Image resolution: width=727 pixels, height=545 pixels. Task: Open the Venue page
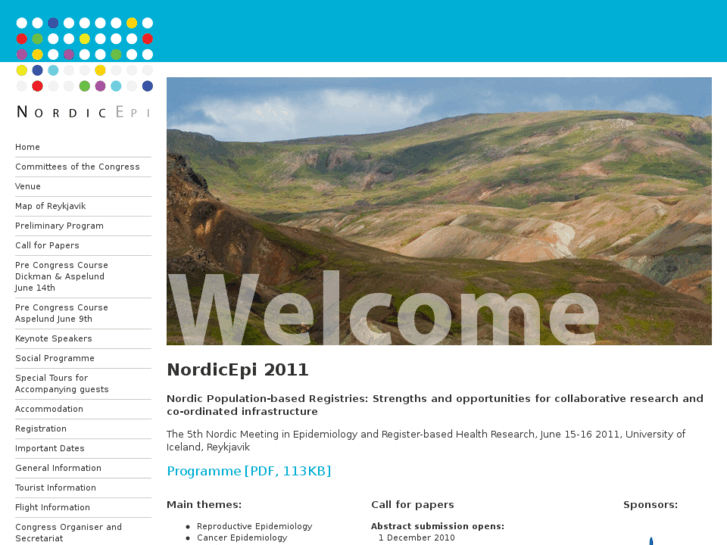coord(28,186)
